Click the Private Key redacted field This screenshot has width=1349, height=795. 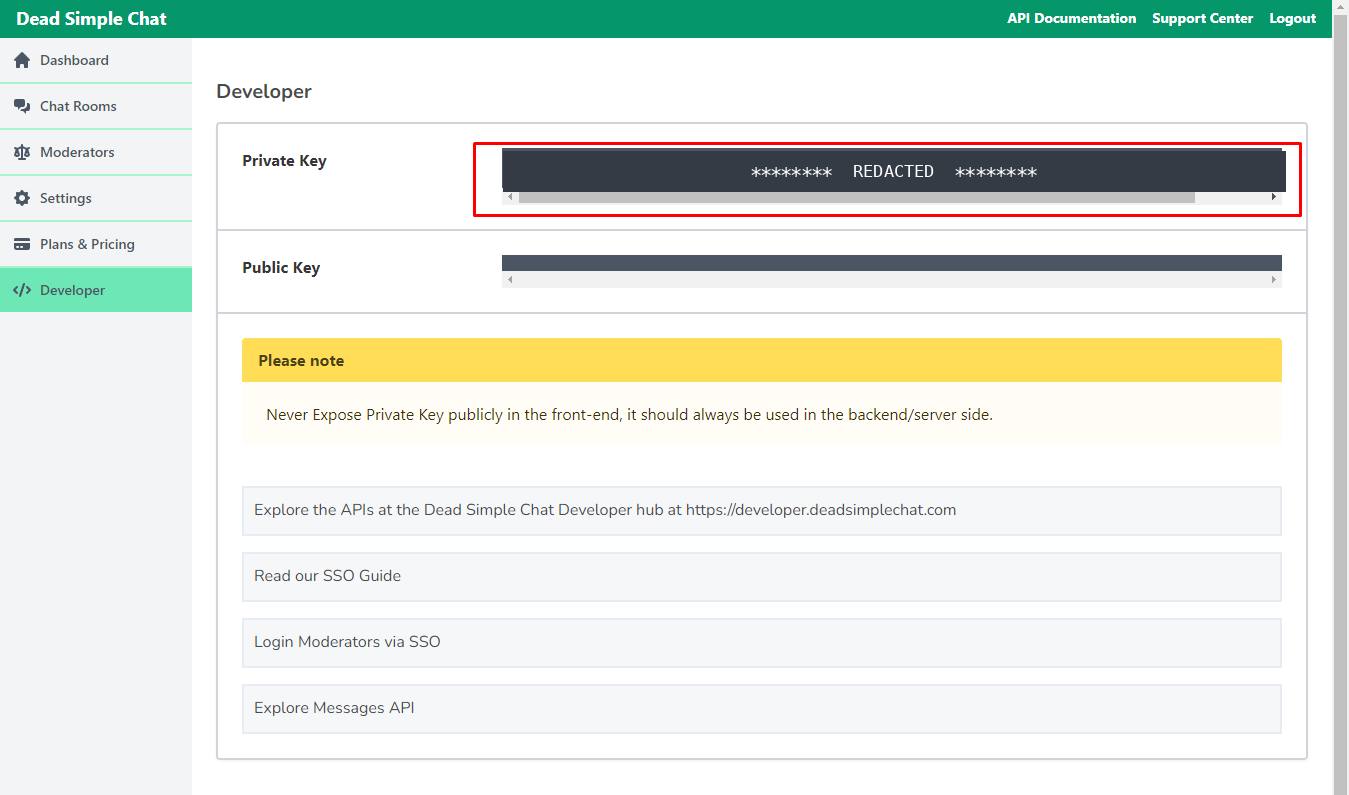(x=893, y=171)
